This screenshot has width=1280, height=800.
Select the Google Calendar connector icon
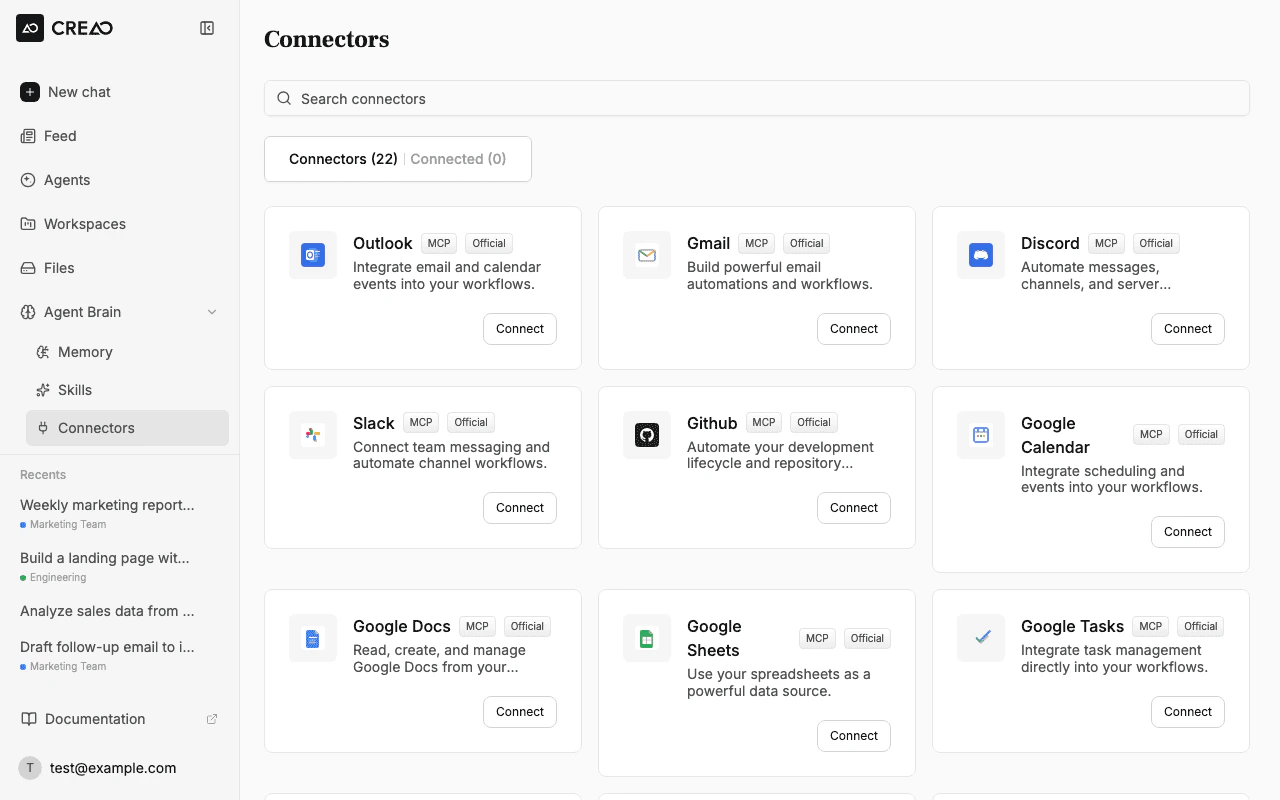point(981,435)
